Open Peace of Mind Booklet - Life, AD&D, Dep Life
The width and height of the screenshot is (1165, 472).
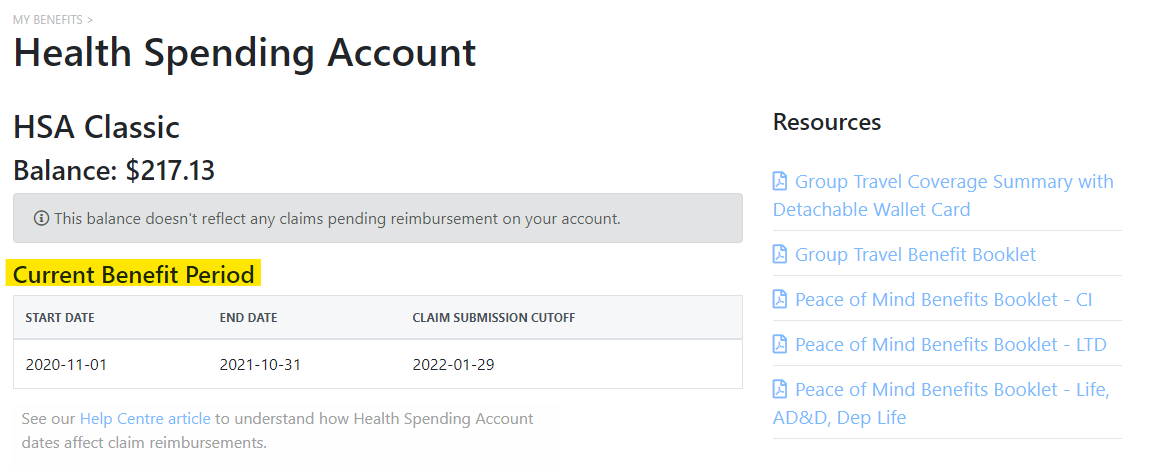click(x=951, y=389)
